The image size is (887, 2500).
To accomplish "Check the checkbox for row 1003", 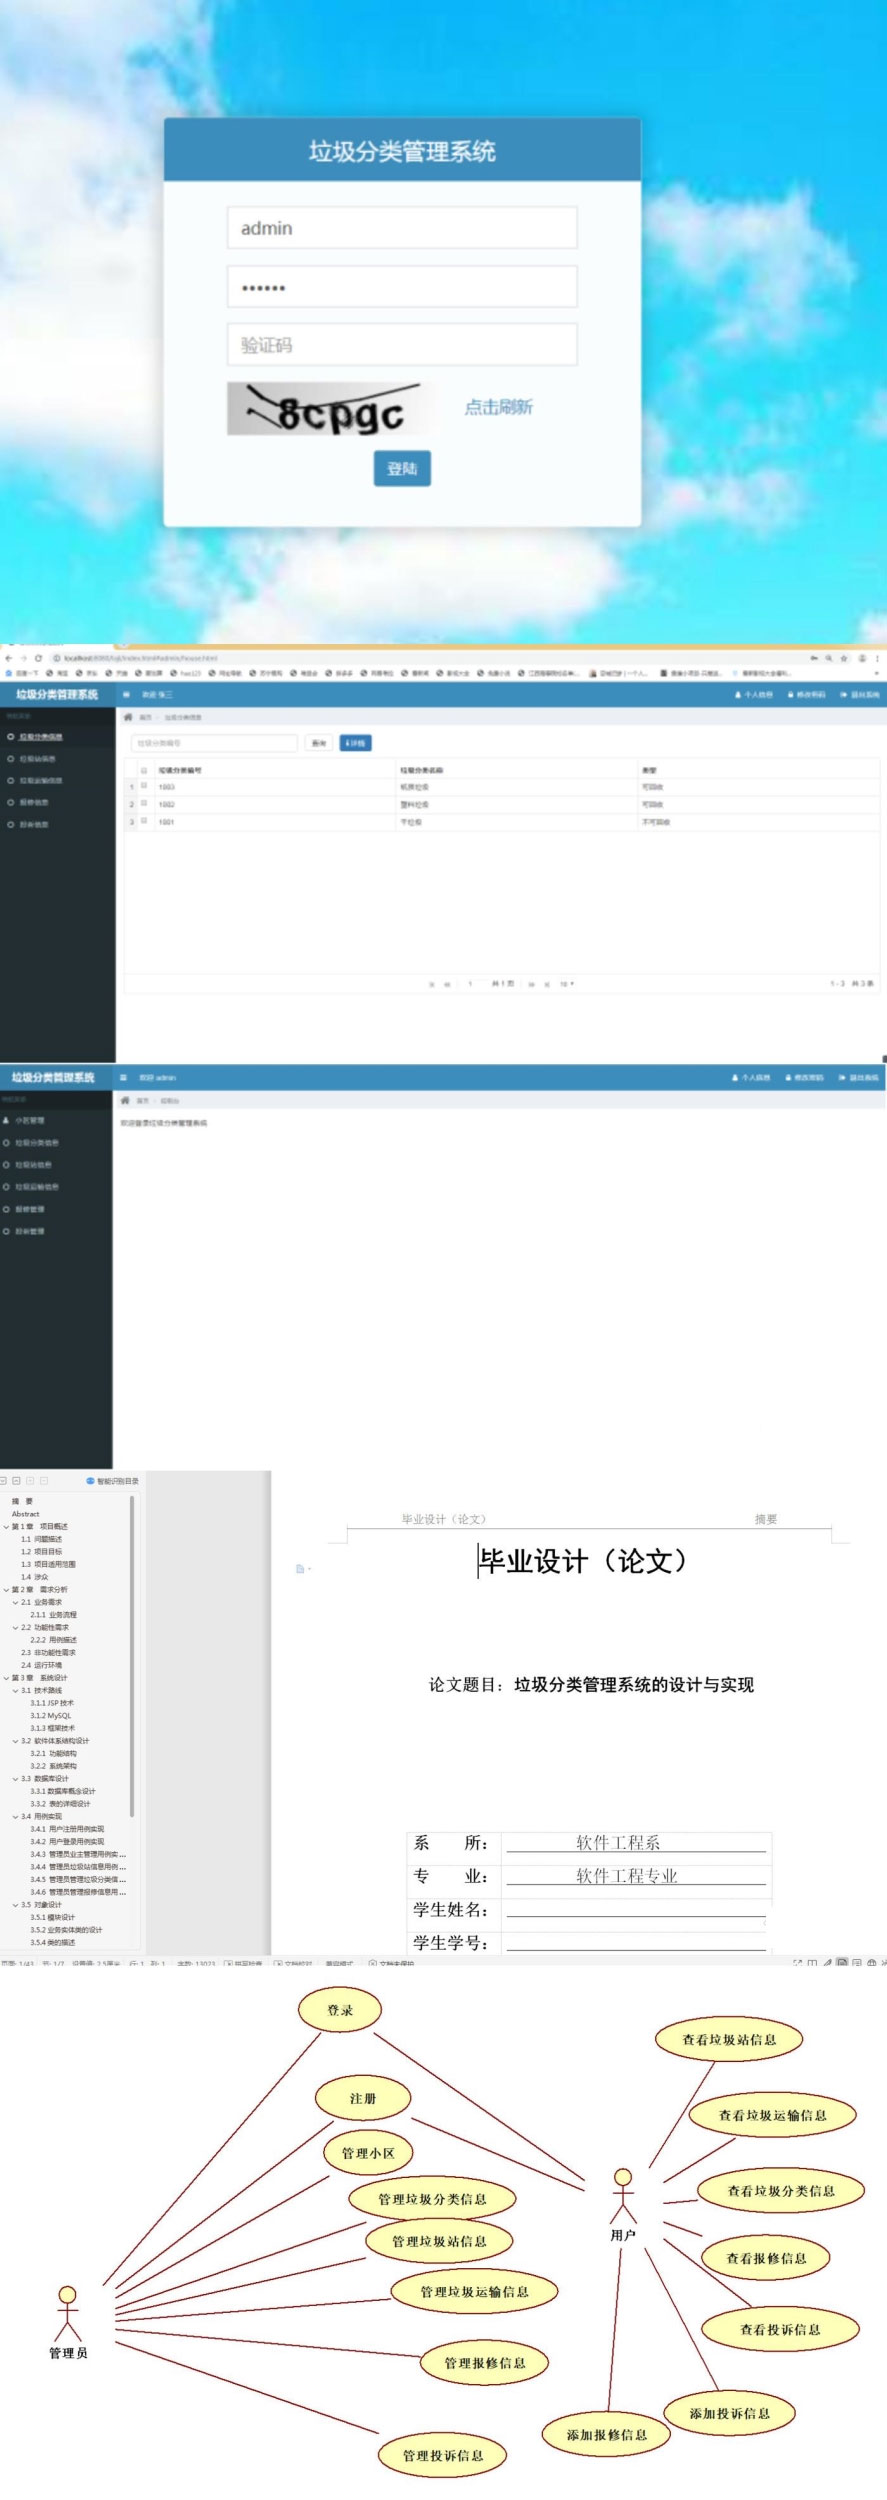I will (x=144, y=787).
